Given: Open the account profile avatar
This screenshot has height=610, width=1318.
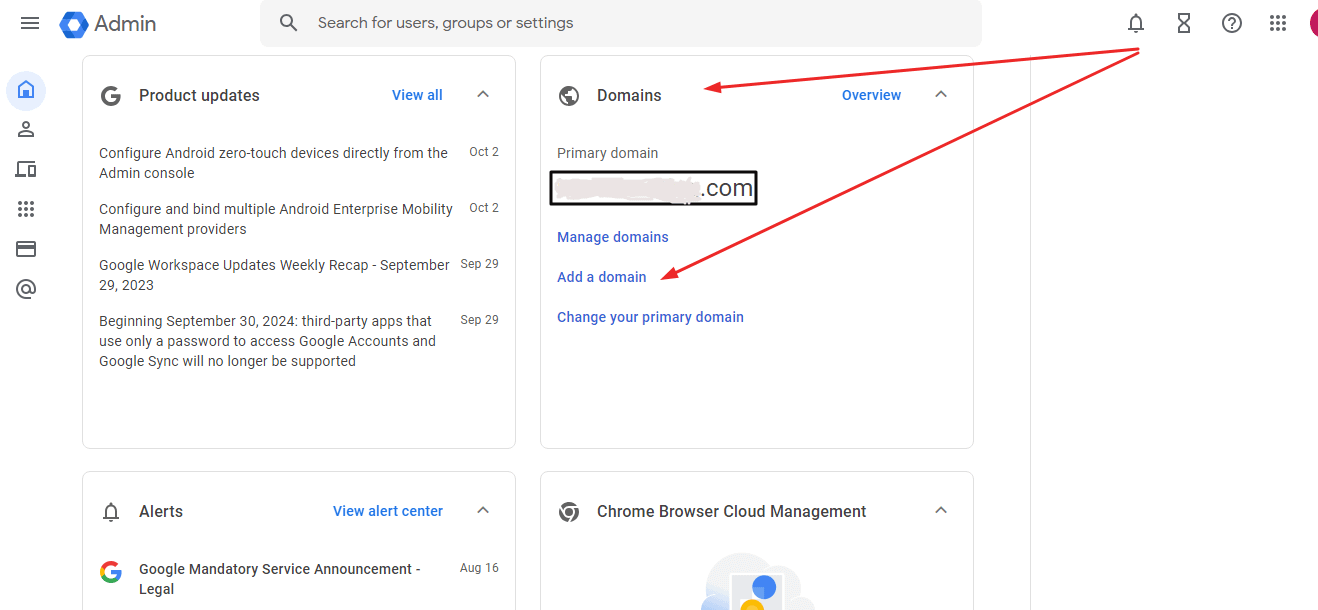Looking at the screenshot, I should point(1313,23).
